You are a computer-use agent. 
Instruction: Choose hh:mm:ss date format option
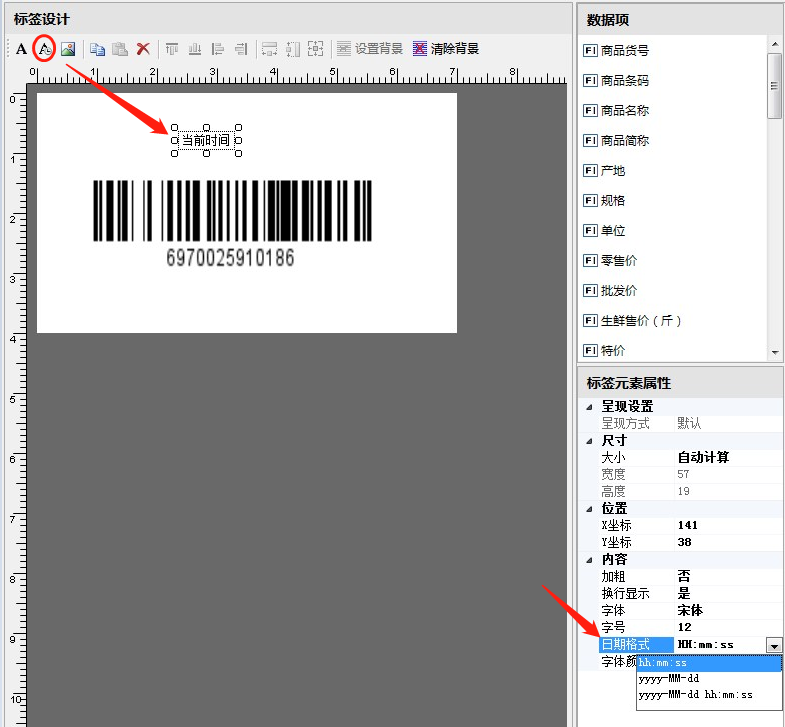[x=709, y=663]
